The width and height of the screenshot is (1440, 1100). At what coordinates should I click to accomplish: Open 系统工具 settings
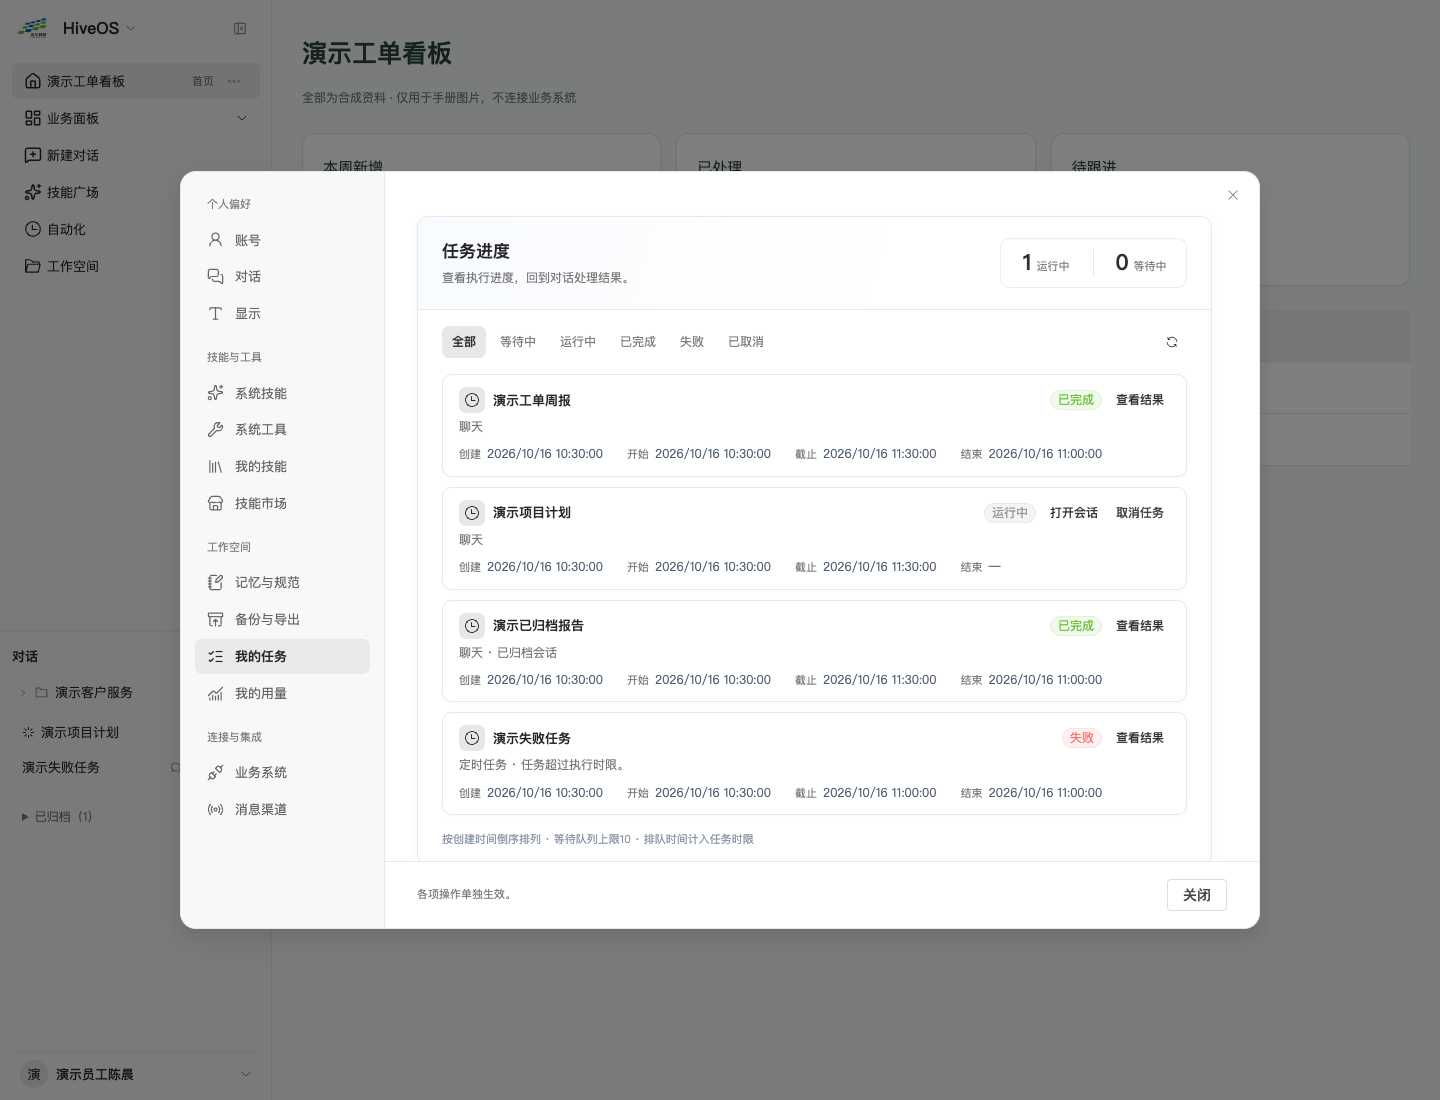(282, 430)
